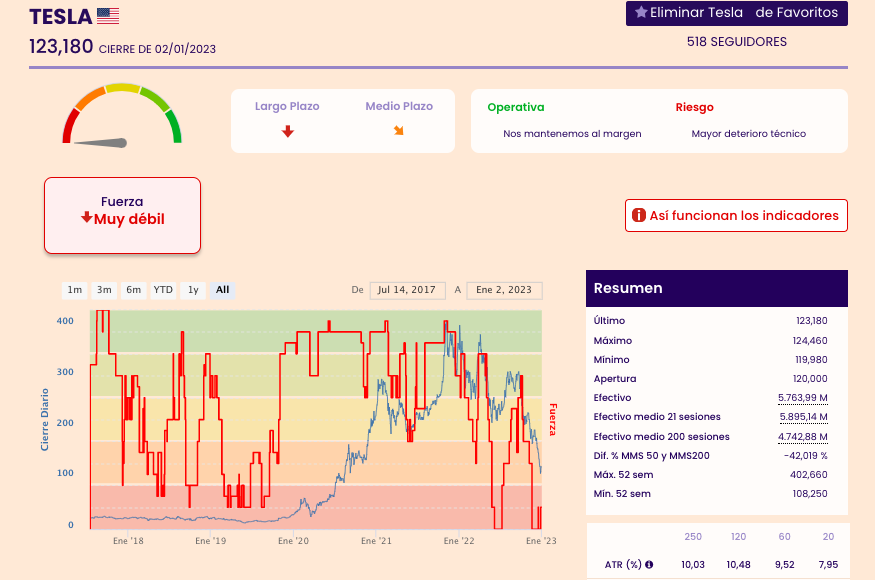Click the strength gauge needle indicator
Screen dimensions: 875x580
[100, 143]
